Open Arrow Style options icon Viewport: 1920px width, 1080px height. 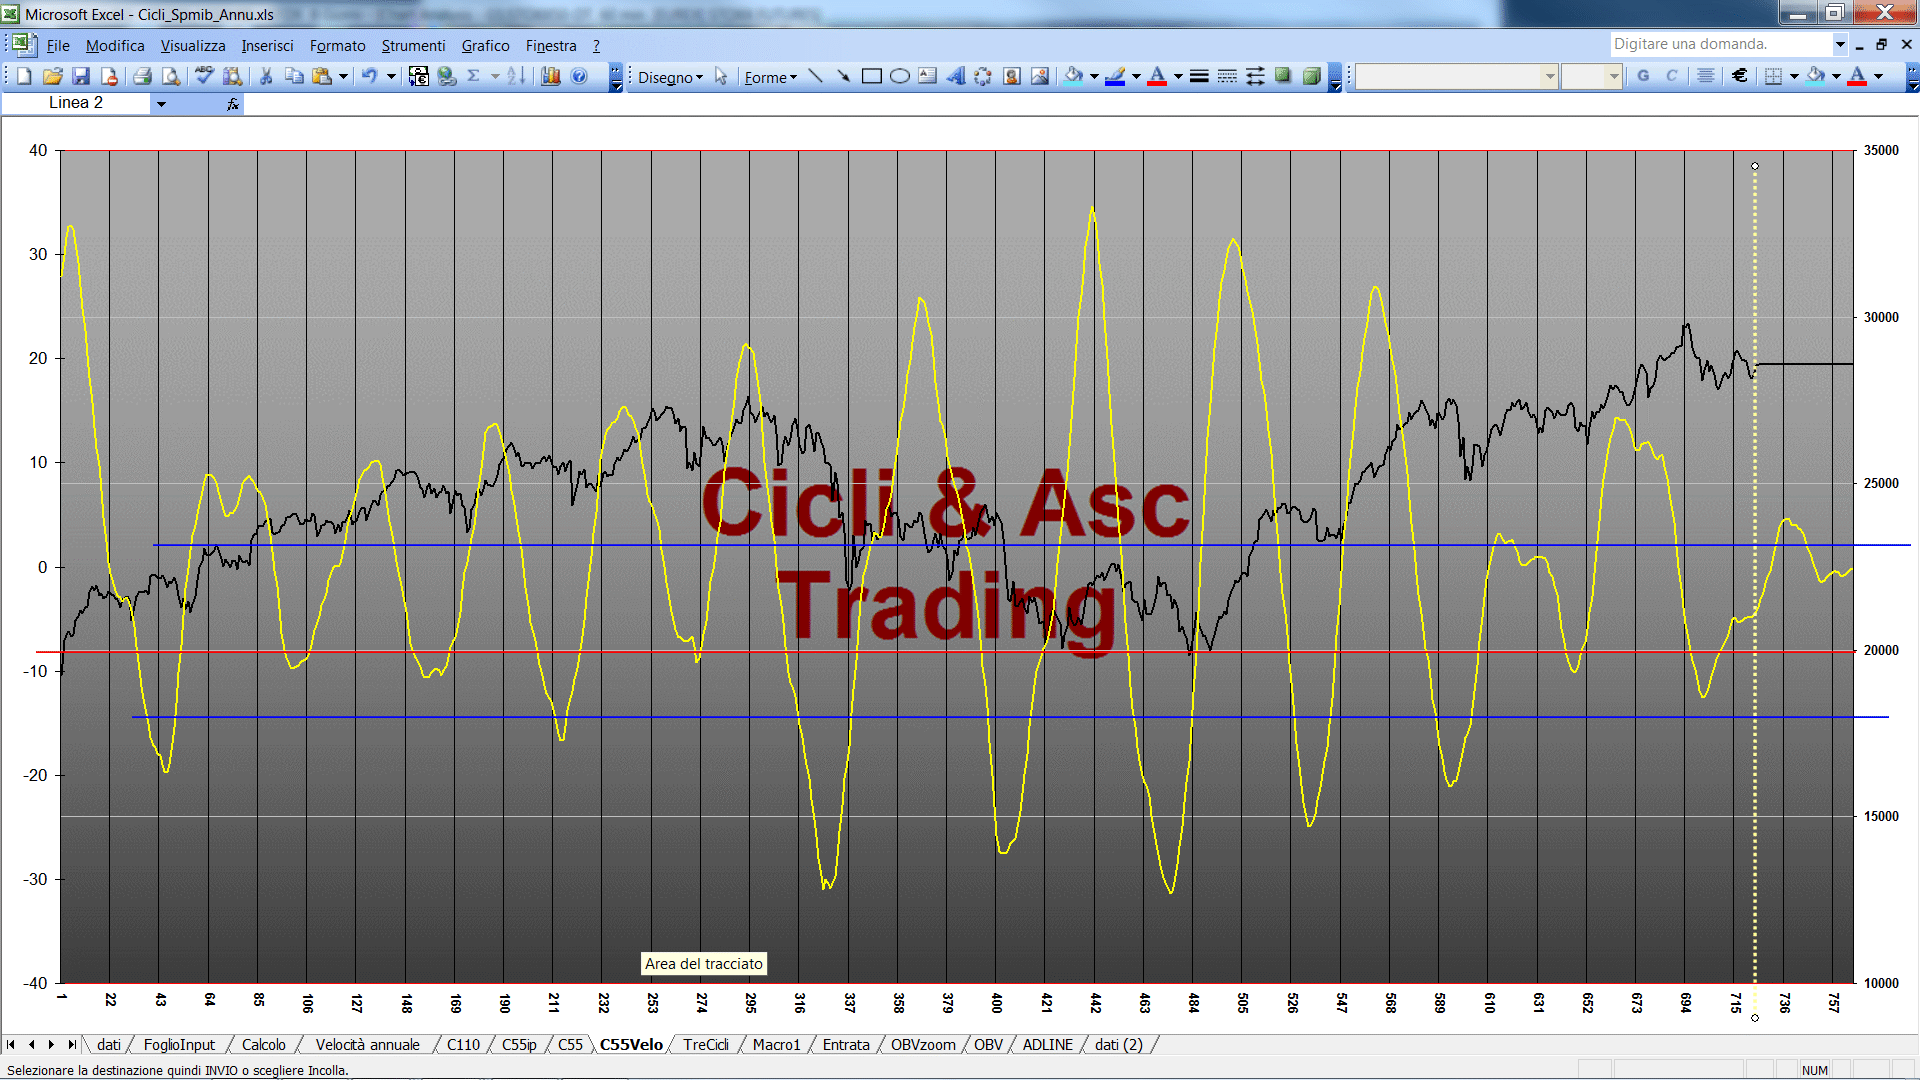click(x=1255, y=76)
